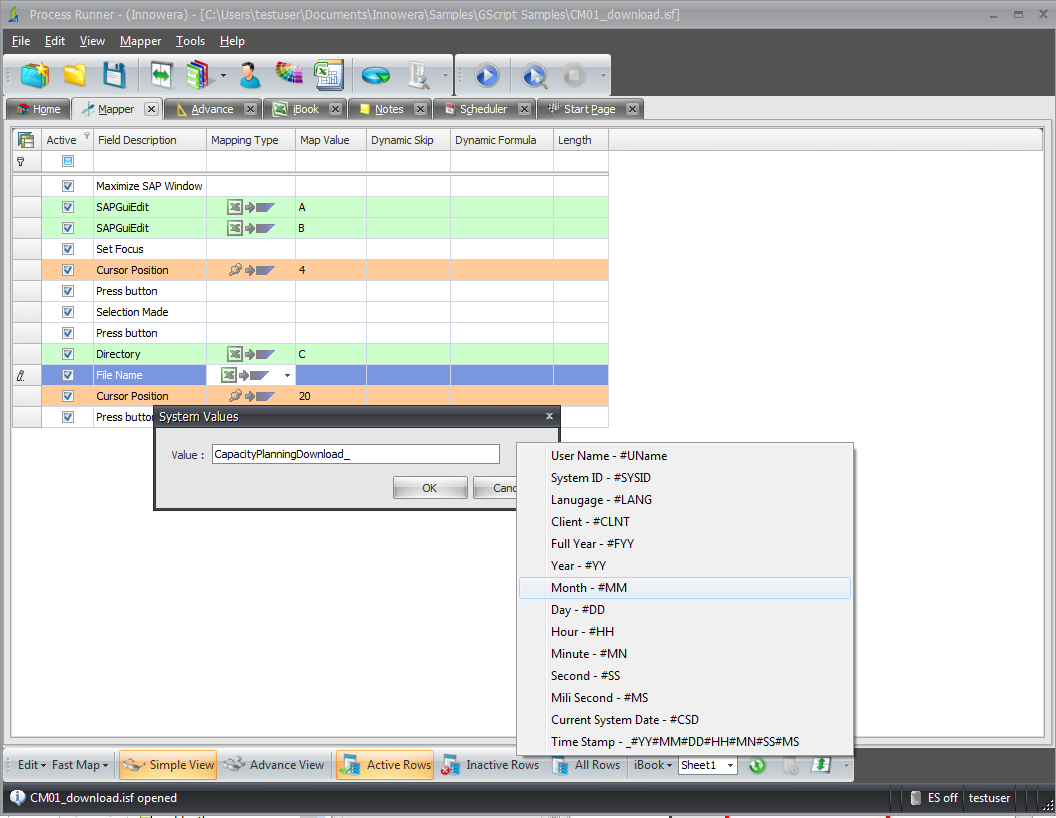Open the Tools menu
The width and height of the screenshot is (1056, 818).
pos(190,41)
